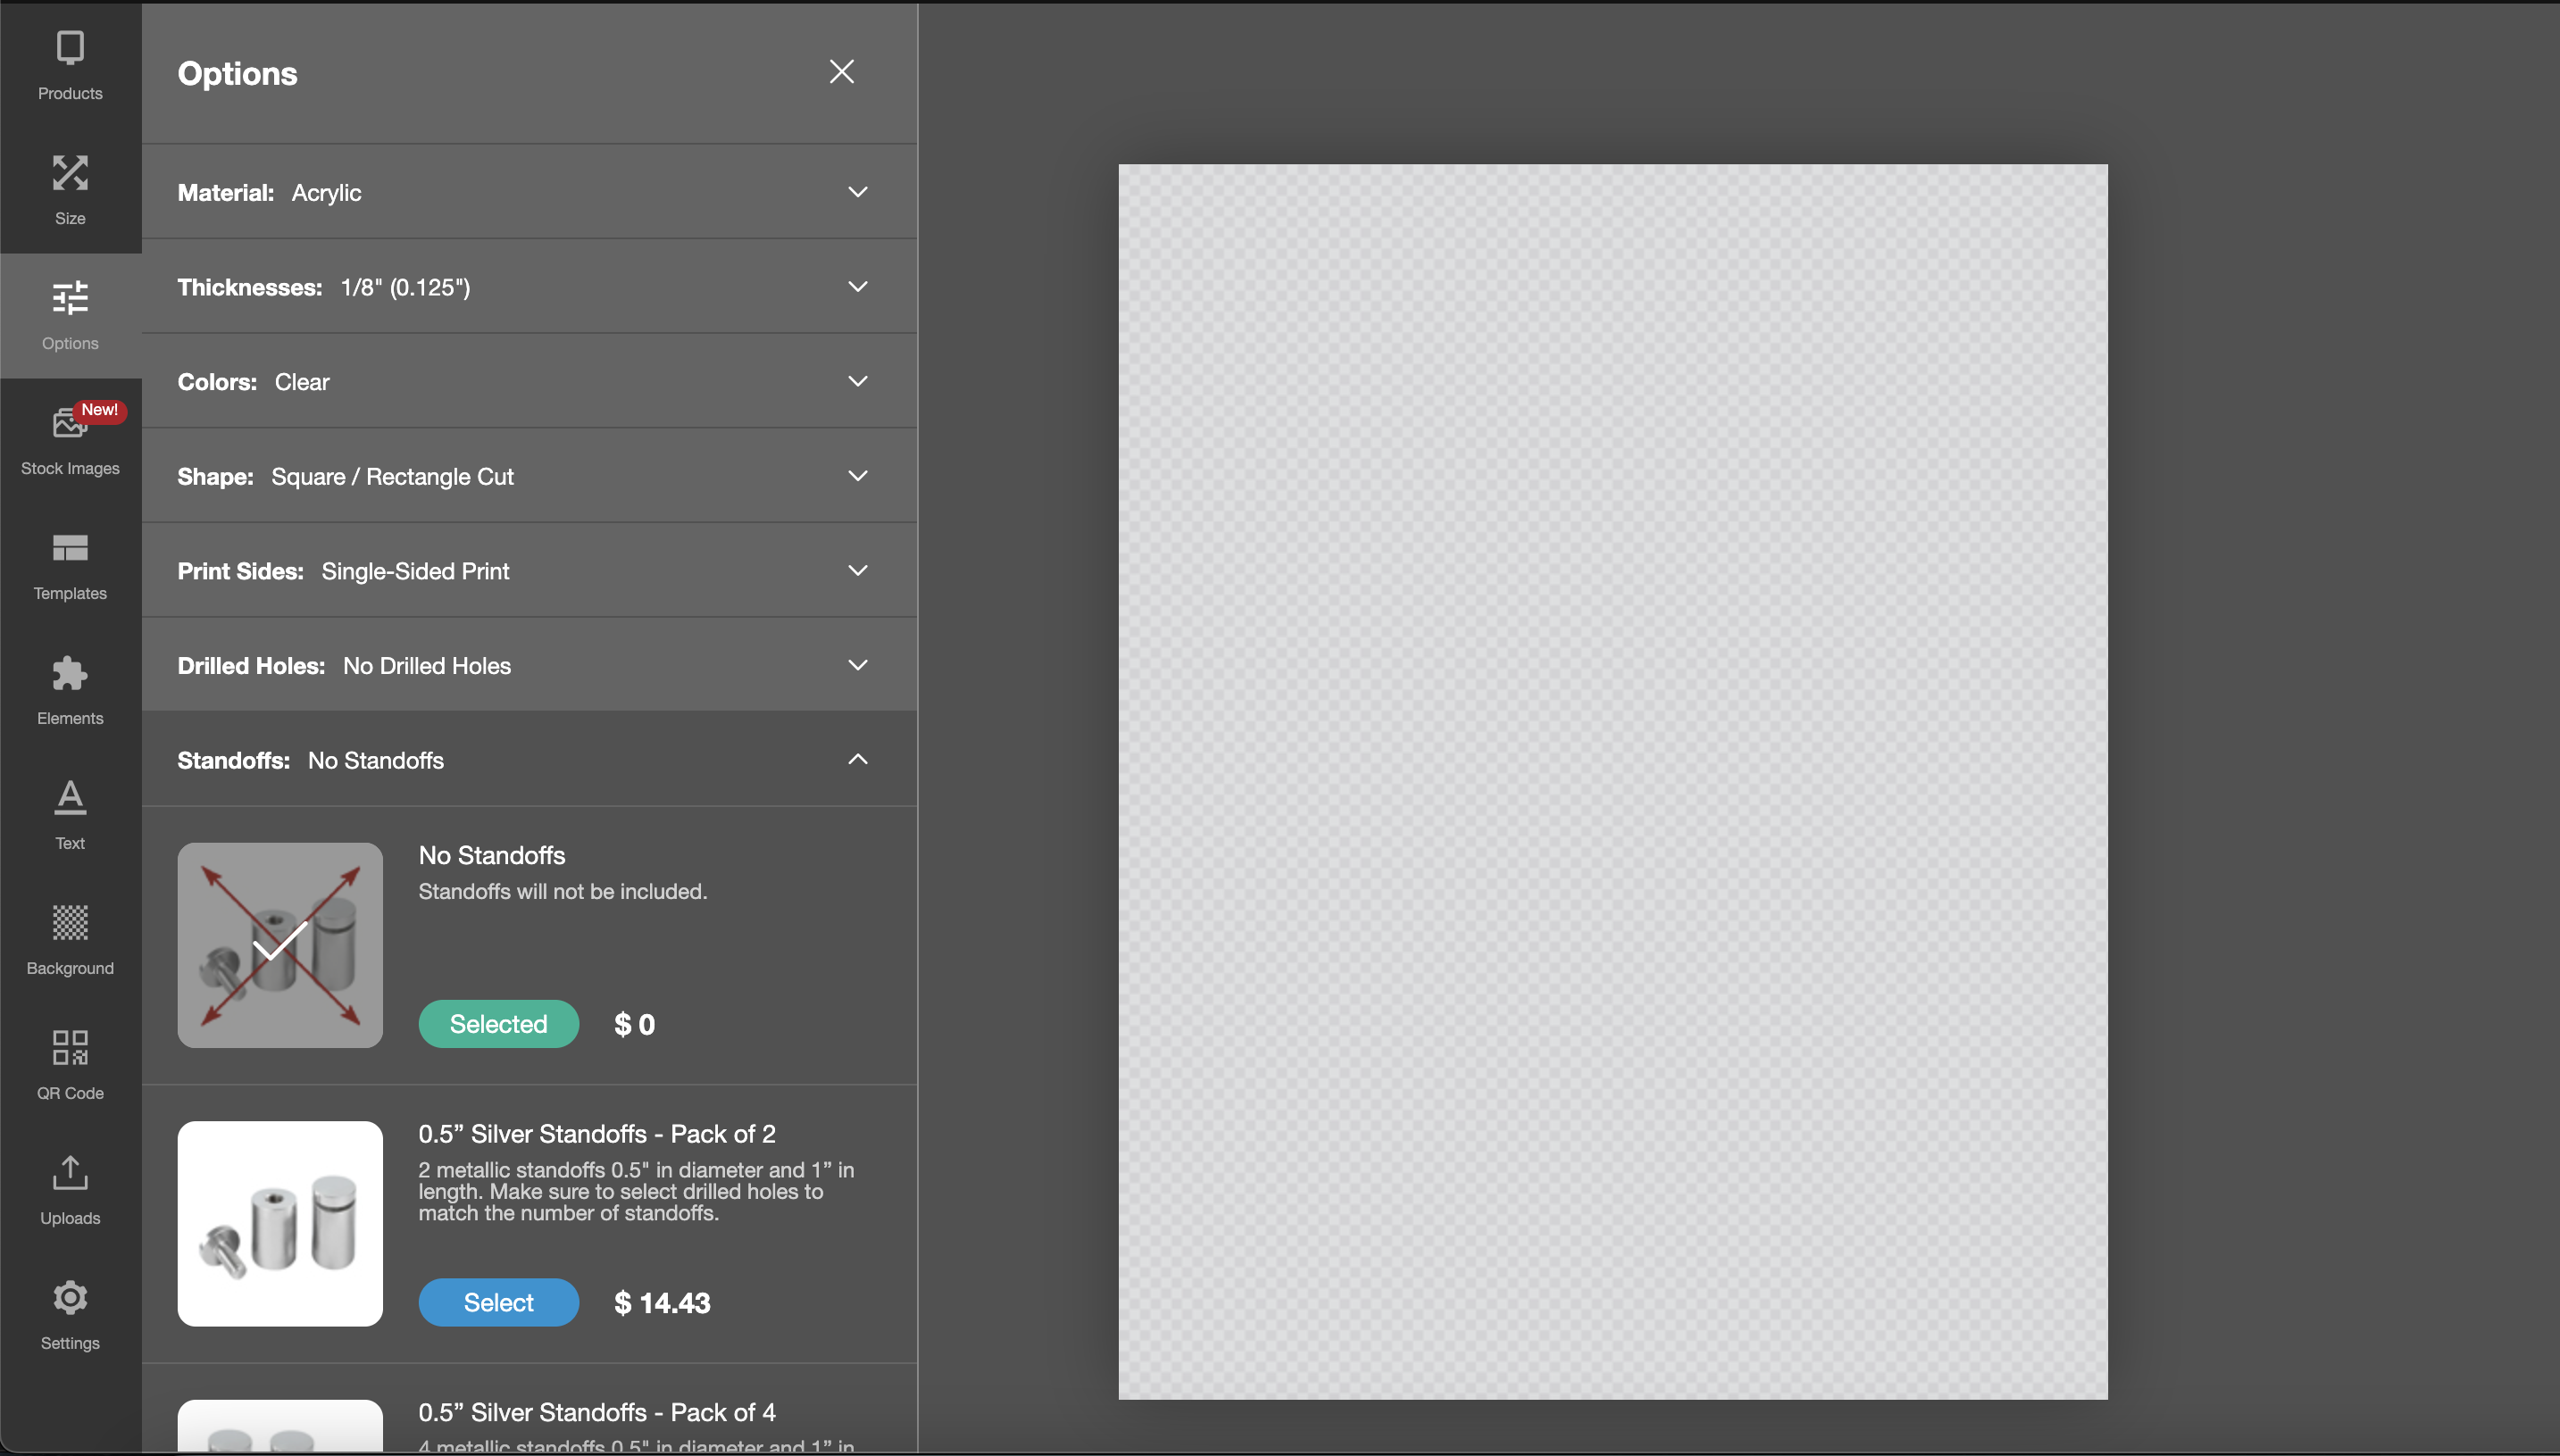Open the Elements puzzle-piece panel
2560x1456 pixels.
[70, 690]
